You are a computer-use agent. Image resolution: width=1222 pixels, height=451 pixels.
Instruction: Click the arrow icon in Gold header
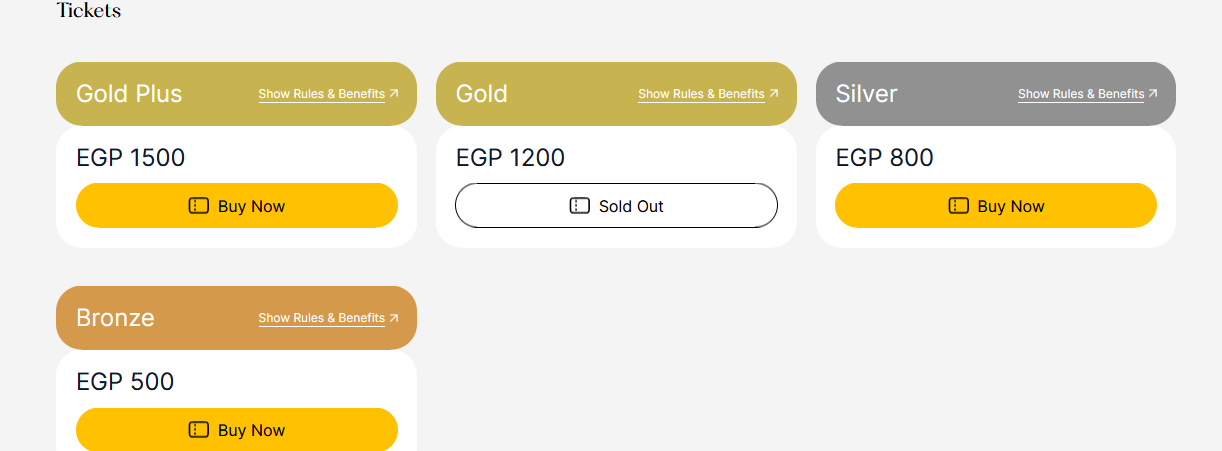point(774,94)
